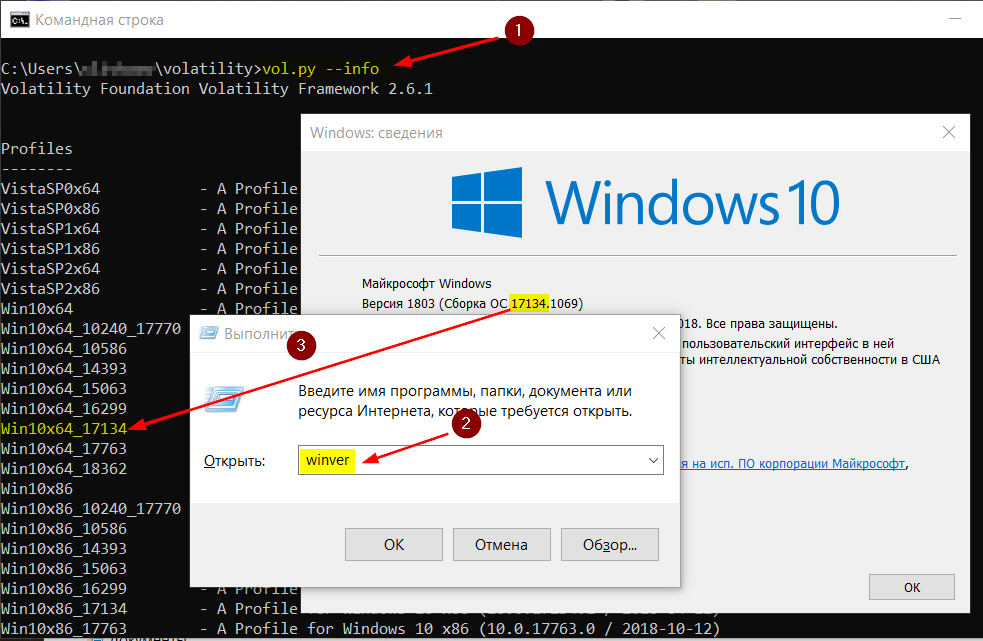Click "Все права защищены." text in winver
983x641 pixels.
point(772,324)
